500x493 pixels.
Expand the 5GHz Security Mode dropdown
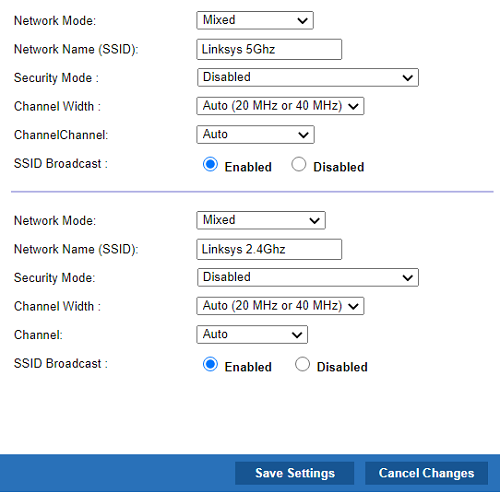(308, 78)
